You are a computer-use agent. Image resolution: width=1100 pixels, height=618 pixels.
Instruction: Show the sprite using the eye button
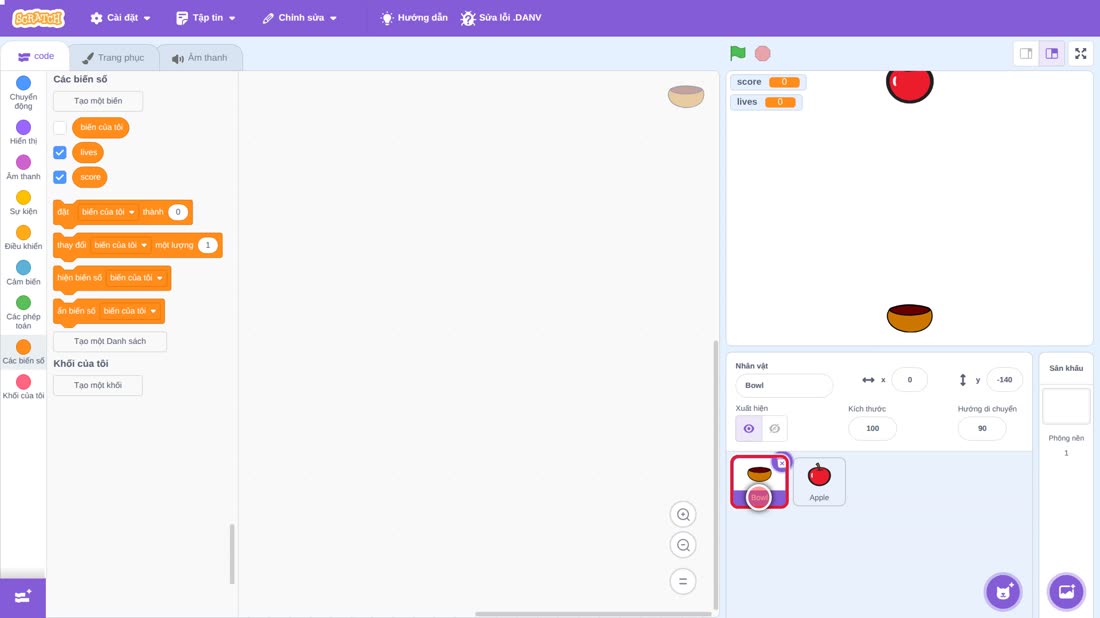pyautogui.click(x=749, y=429)
